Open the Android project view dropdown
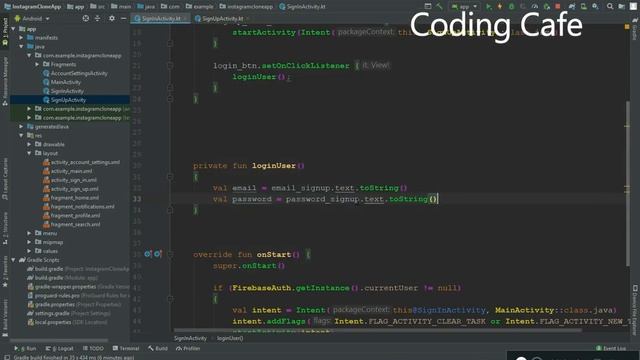 tap(32, 19)
